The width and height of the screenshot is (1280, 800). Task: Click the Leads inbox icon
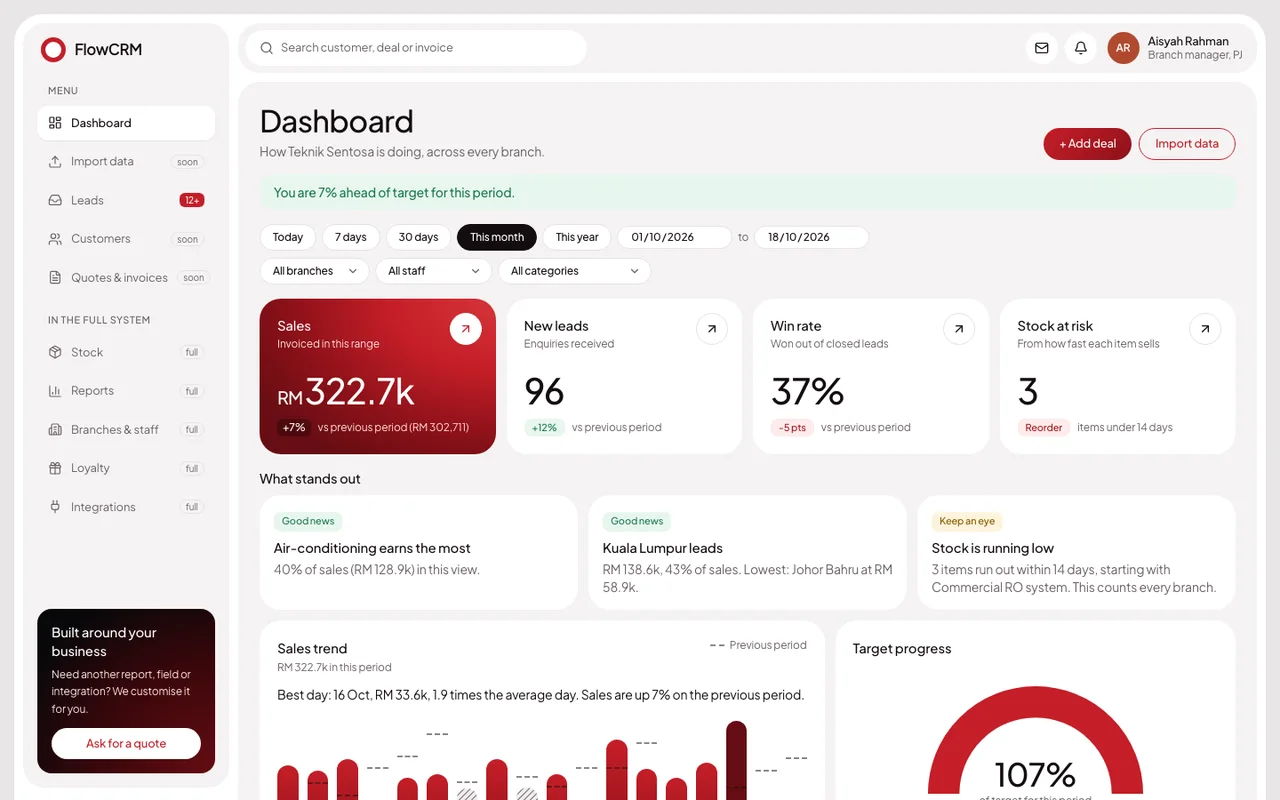click(x=55, y=200)
